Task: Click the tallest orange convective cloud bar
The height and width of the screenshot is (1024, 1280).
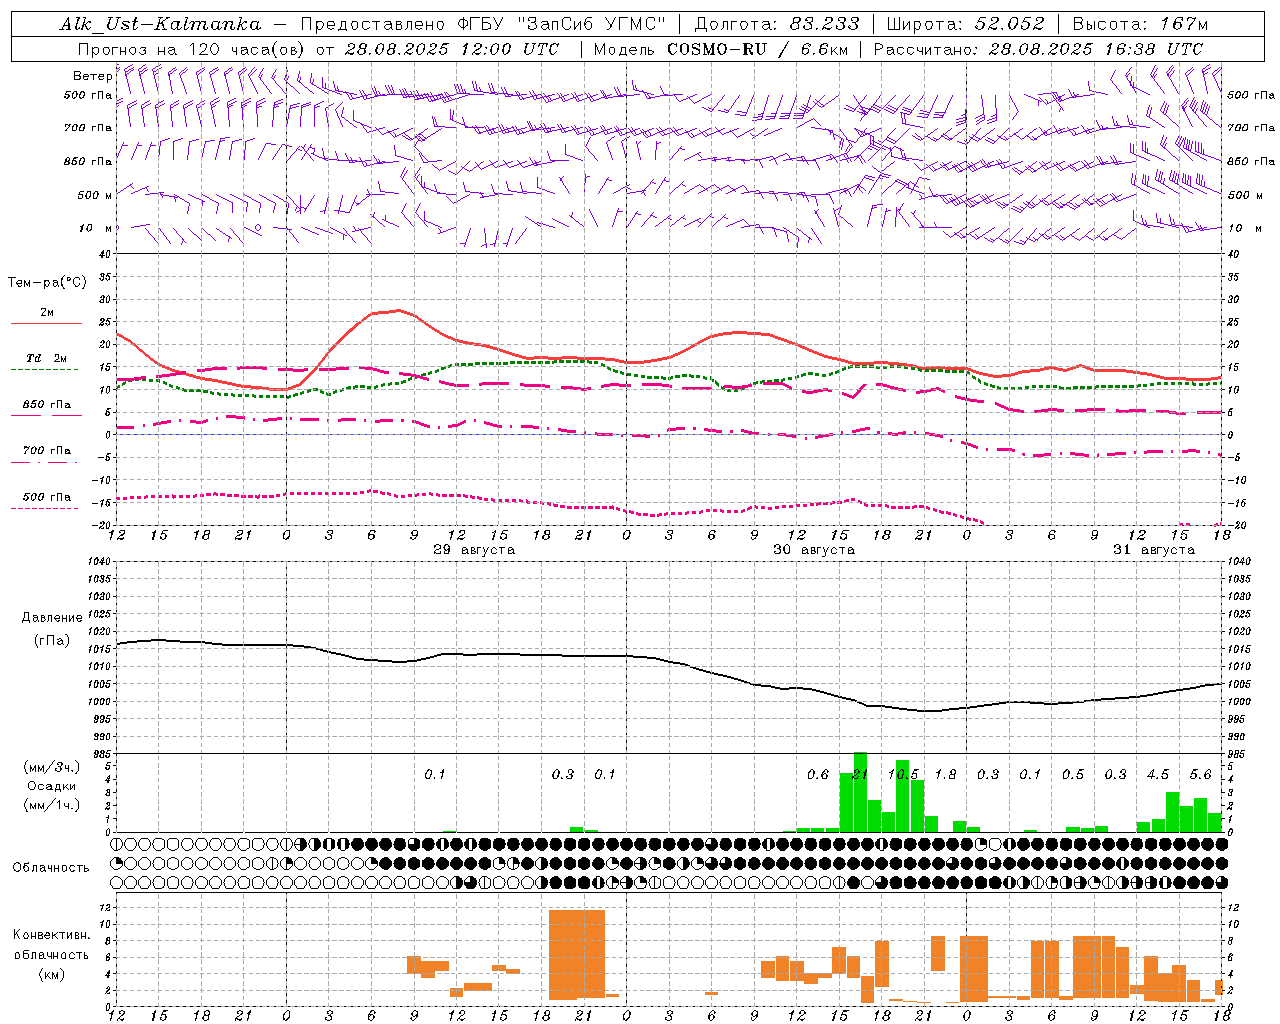Action: (x=577, y=955)
